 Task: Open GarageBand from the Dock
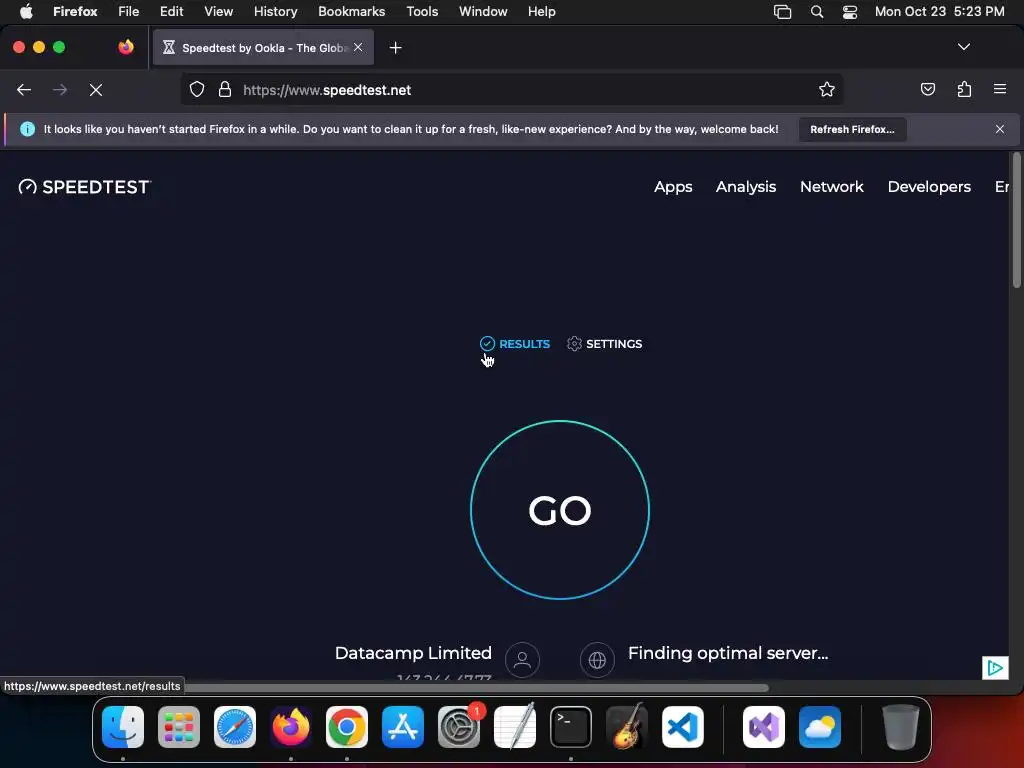[627, 727]
